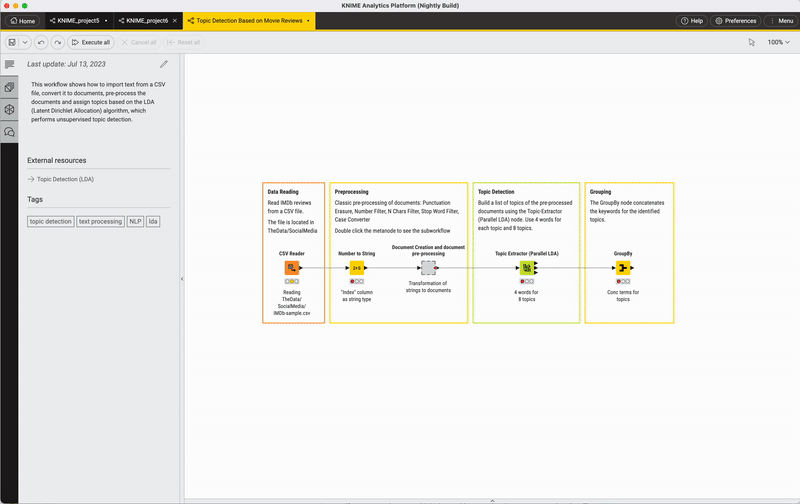Open Preferences
800x504 pixels.
[x=736, y=21]
